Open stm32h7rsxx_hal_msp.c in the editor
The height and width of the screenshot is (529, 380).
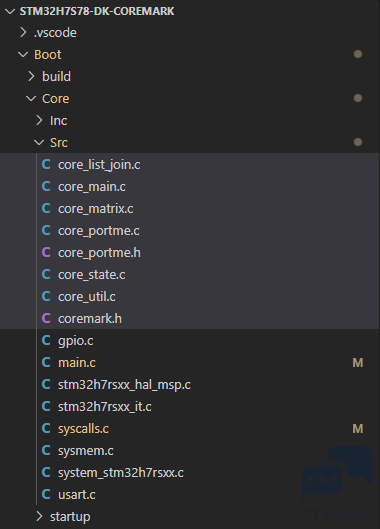coord(124,385)
